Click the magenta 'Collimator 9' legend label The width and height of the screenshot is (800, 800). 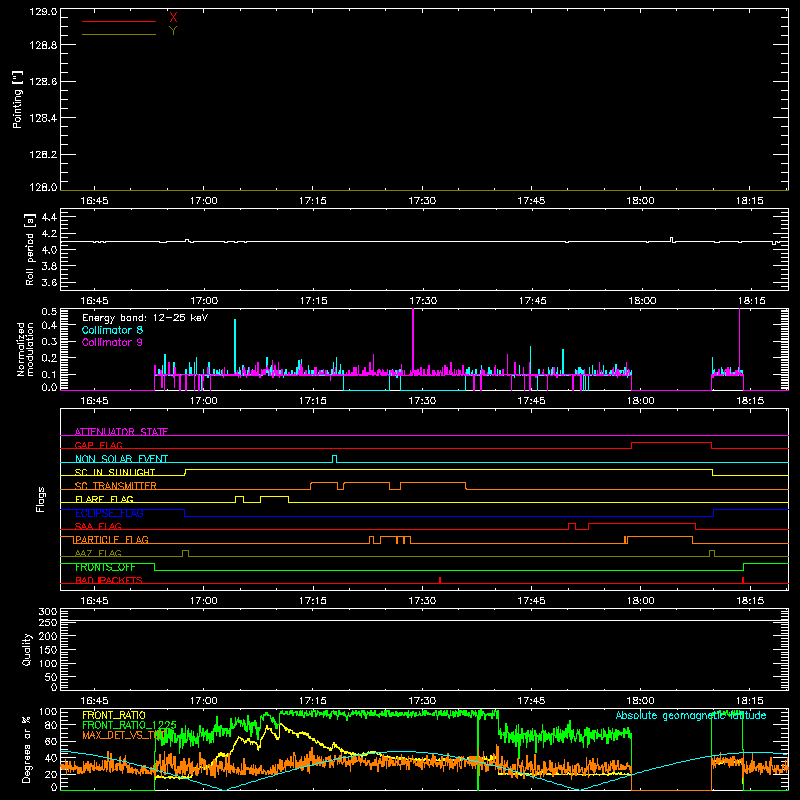pyautogui.click(x=112, y=342)
